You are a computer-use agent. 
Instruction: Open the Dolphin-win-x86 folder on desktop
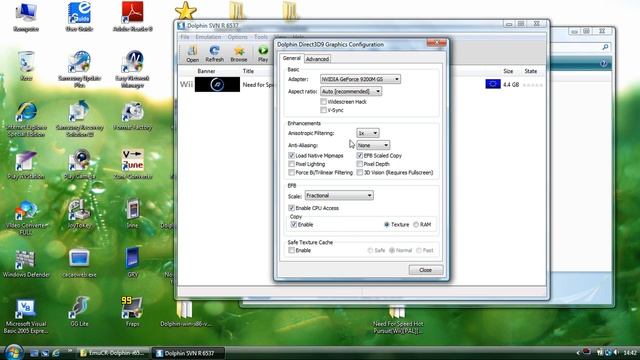tap(185, 314)
